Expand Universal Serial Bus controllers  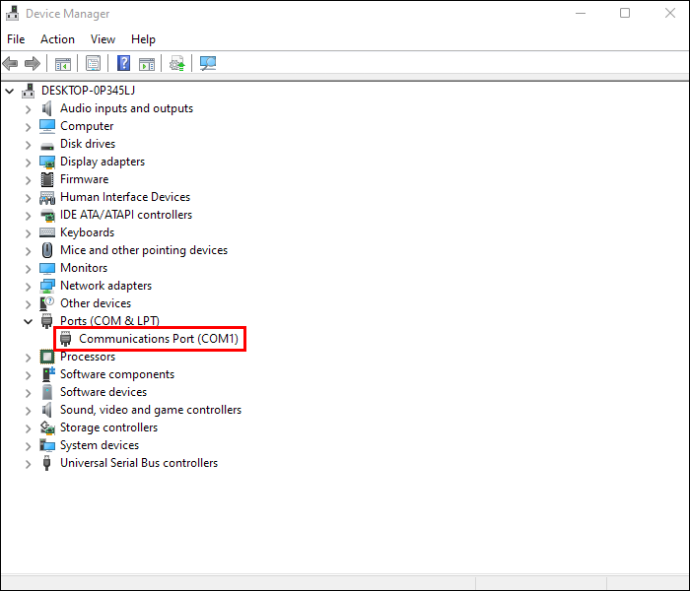(x=28, y=464)
